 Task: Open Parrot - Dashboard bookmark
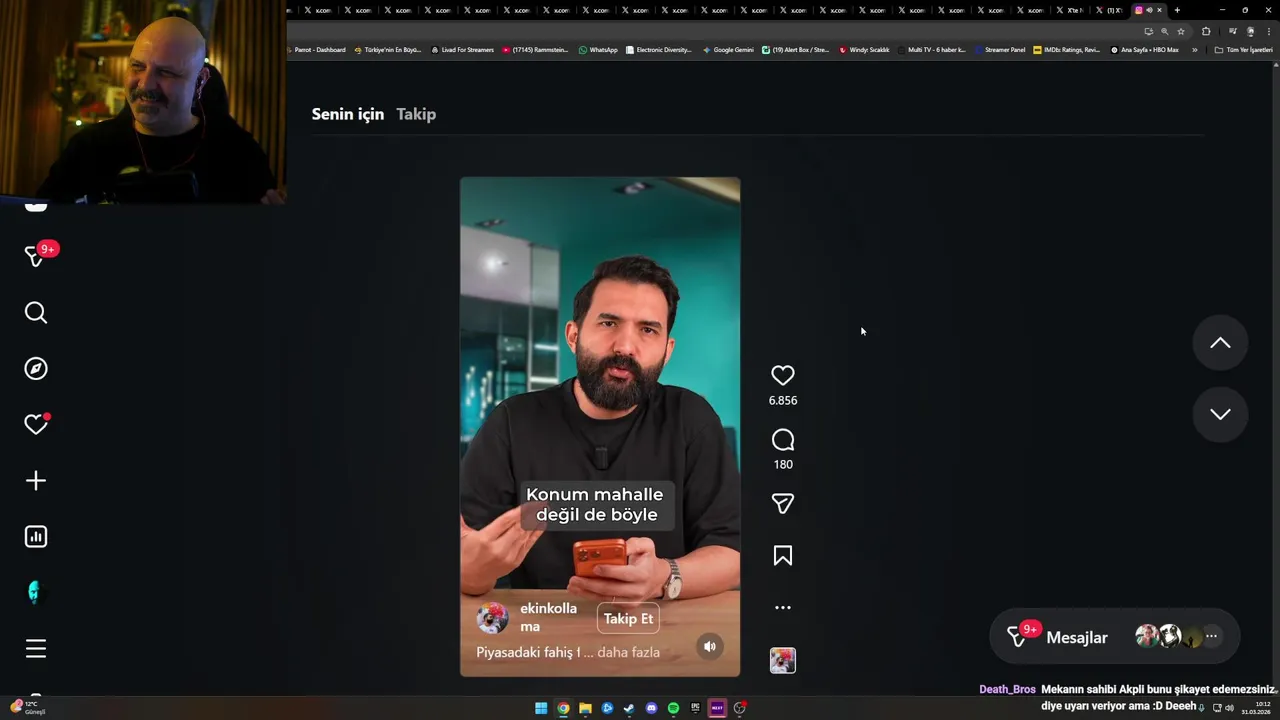tap(316, 50)
